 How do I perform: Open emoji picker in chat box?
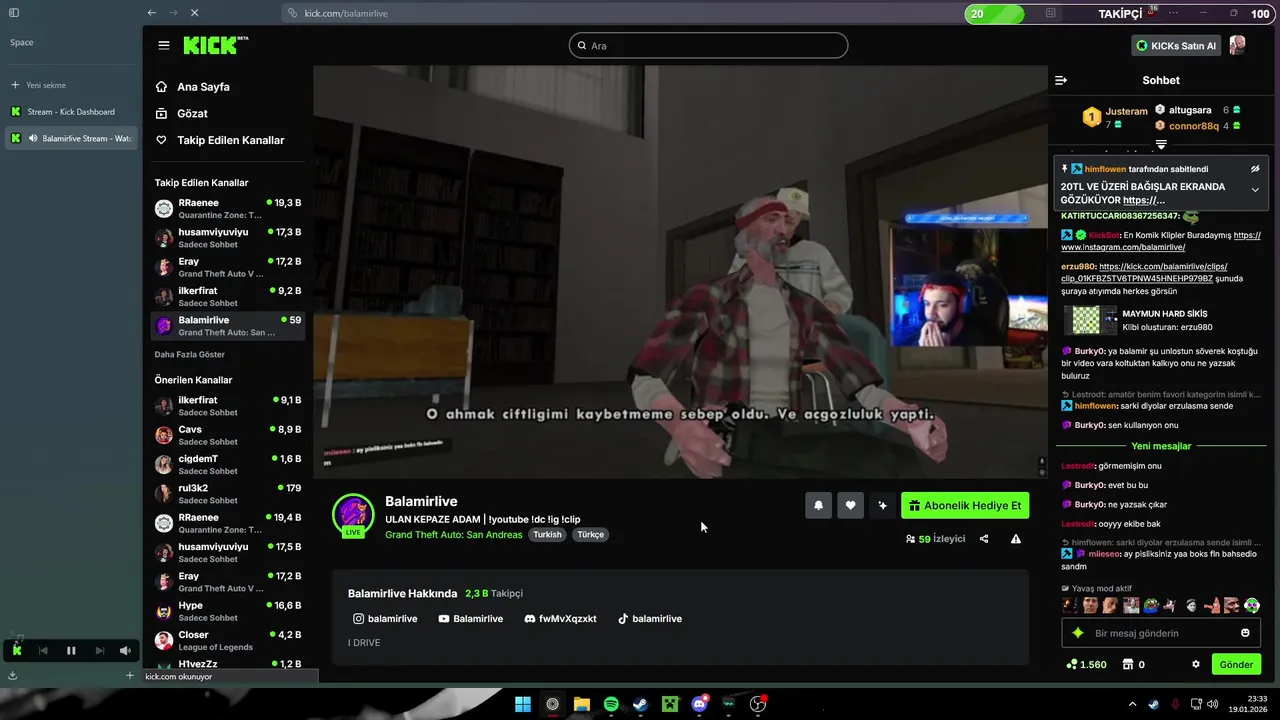[1245, 633]
